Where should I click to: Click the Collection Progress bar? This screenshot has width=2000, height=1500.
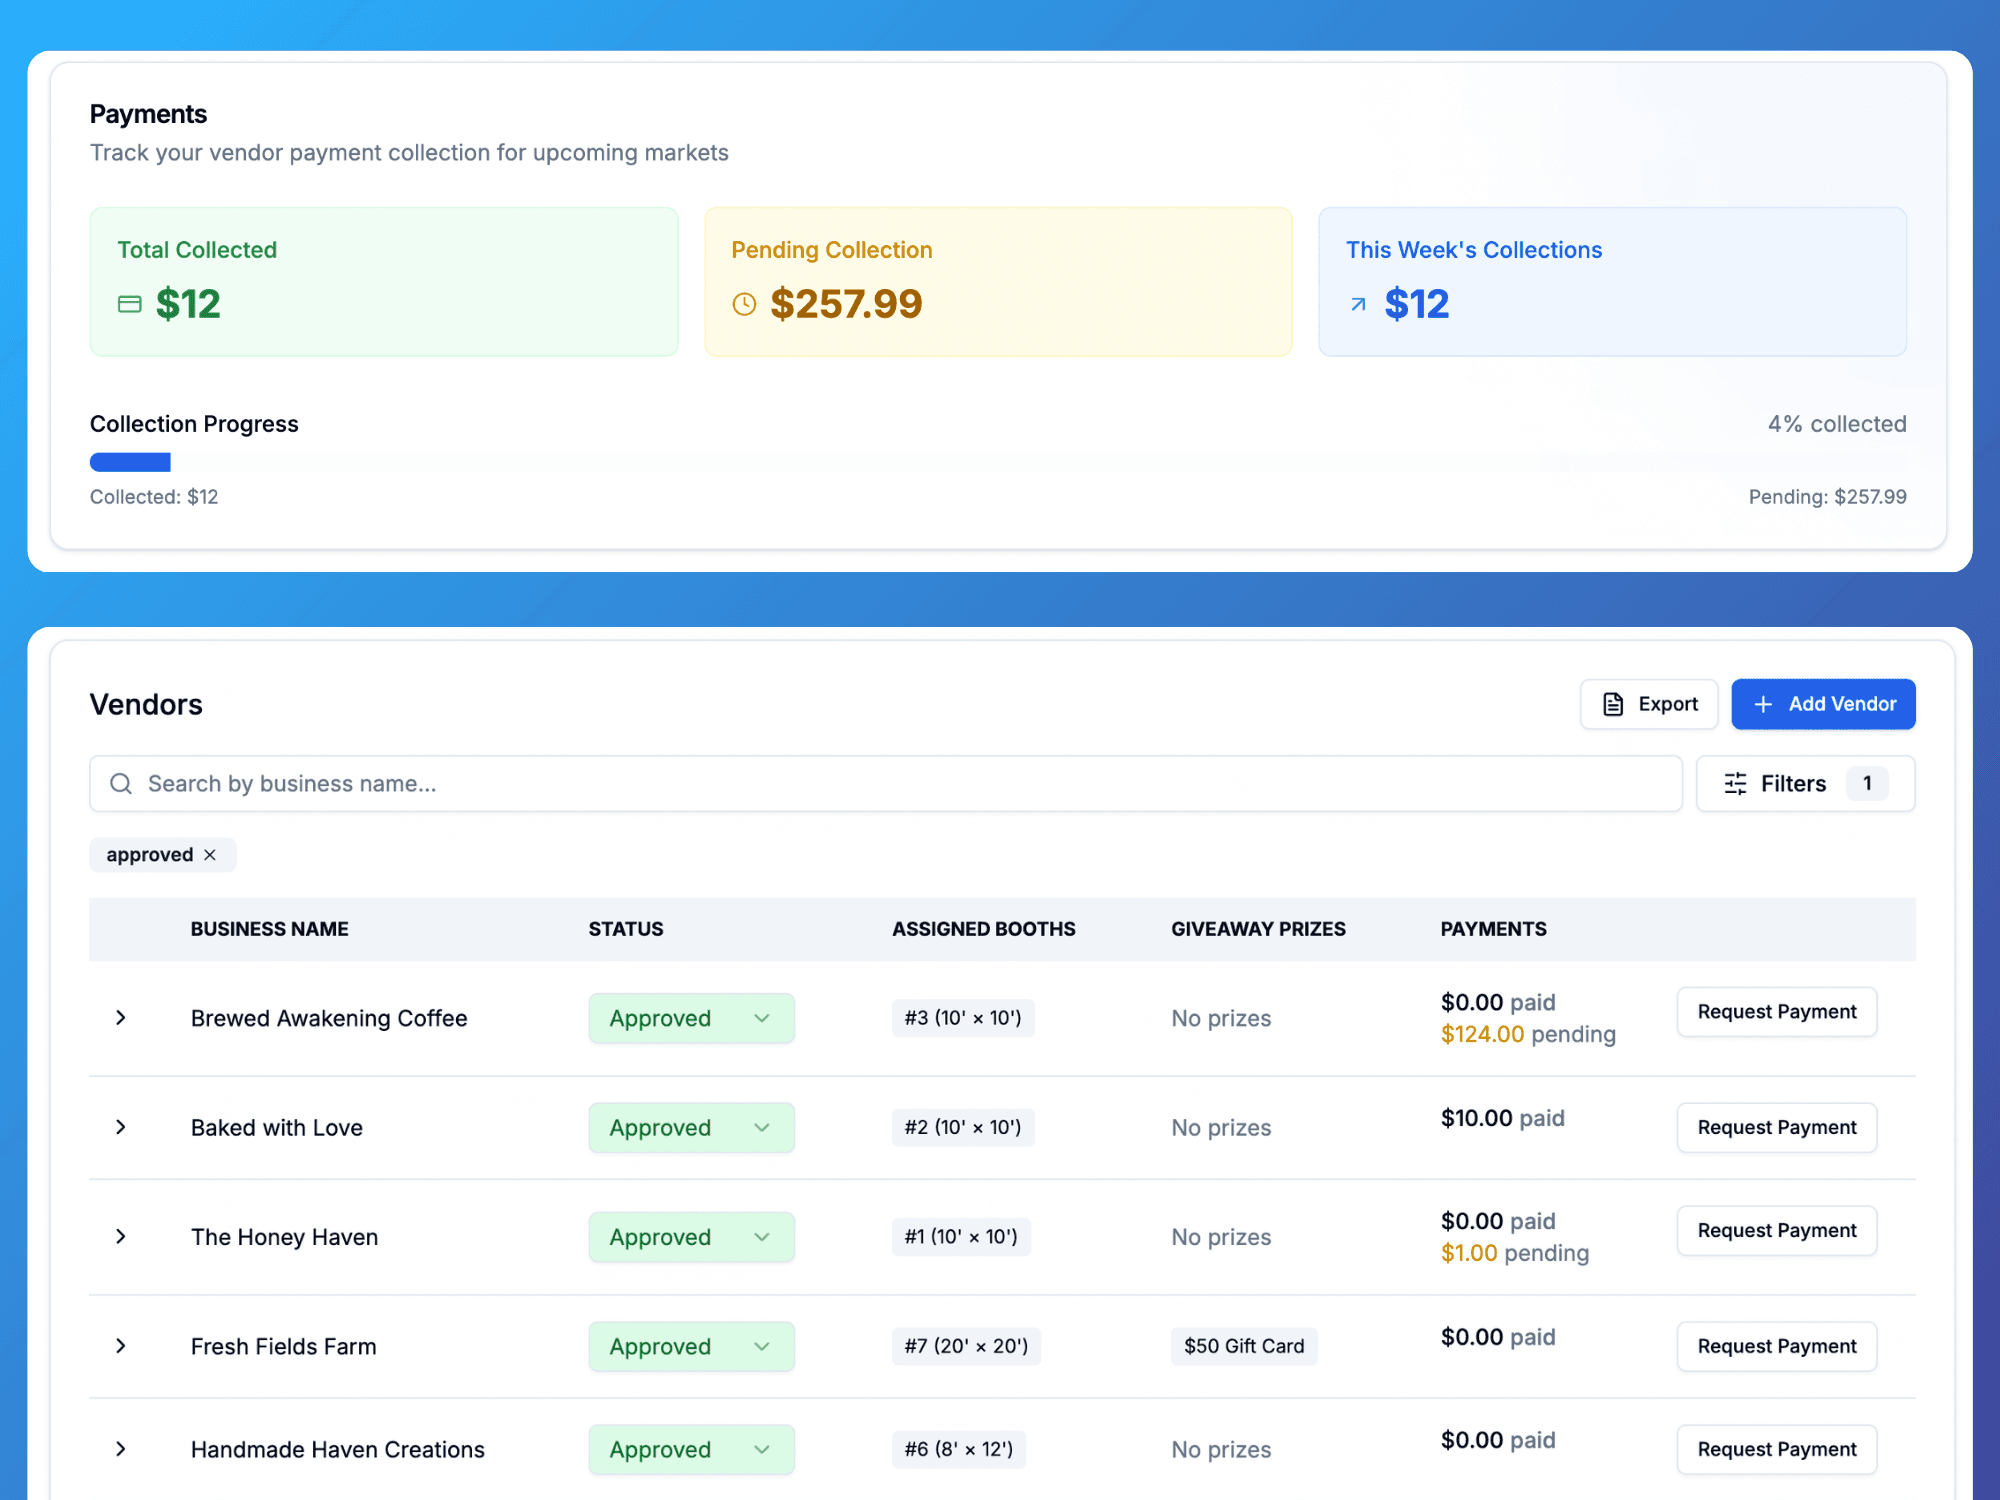(998, 462)
